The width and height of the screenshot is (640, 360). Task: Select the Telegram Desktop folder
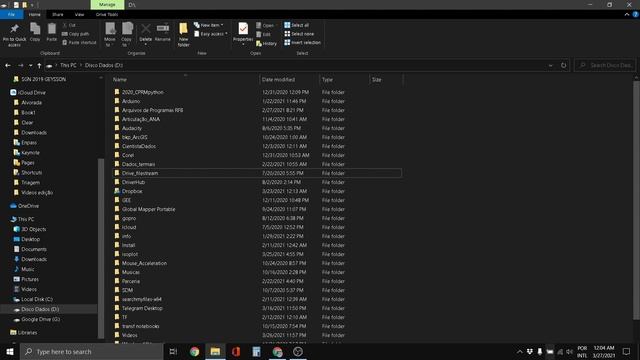pos(142,309)
